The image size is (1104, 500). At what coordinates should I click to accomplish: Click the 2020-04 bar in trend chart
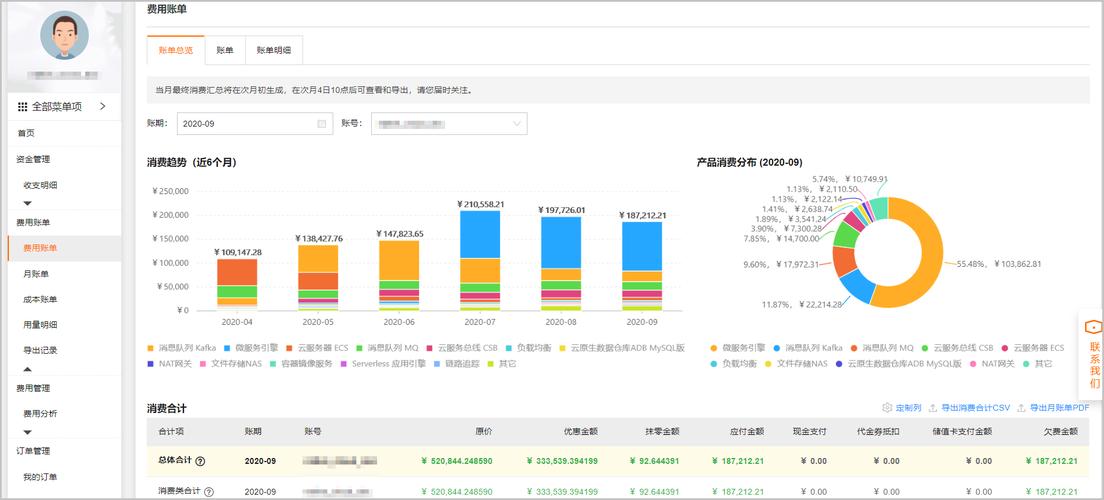pos(237,285)
